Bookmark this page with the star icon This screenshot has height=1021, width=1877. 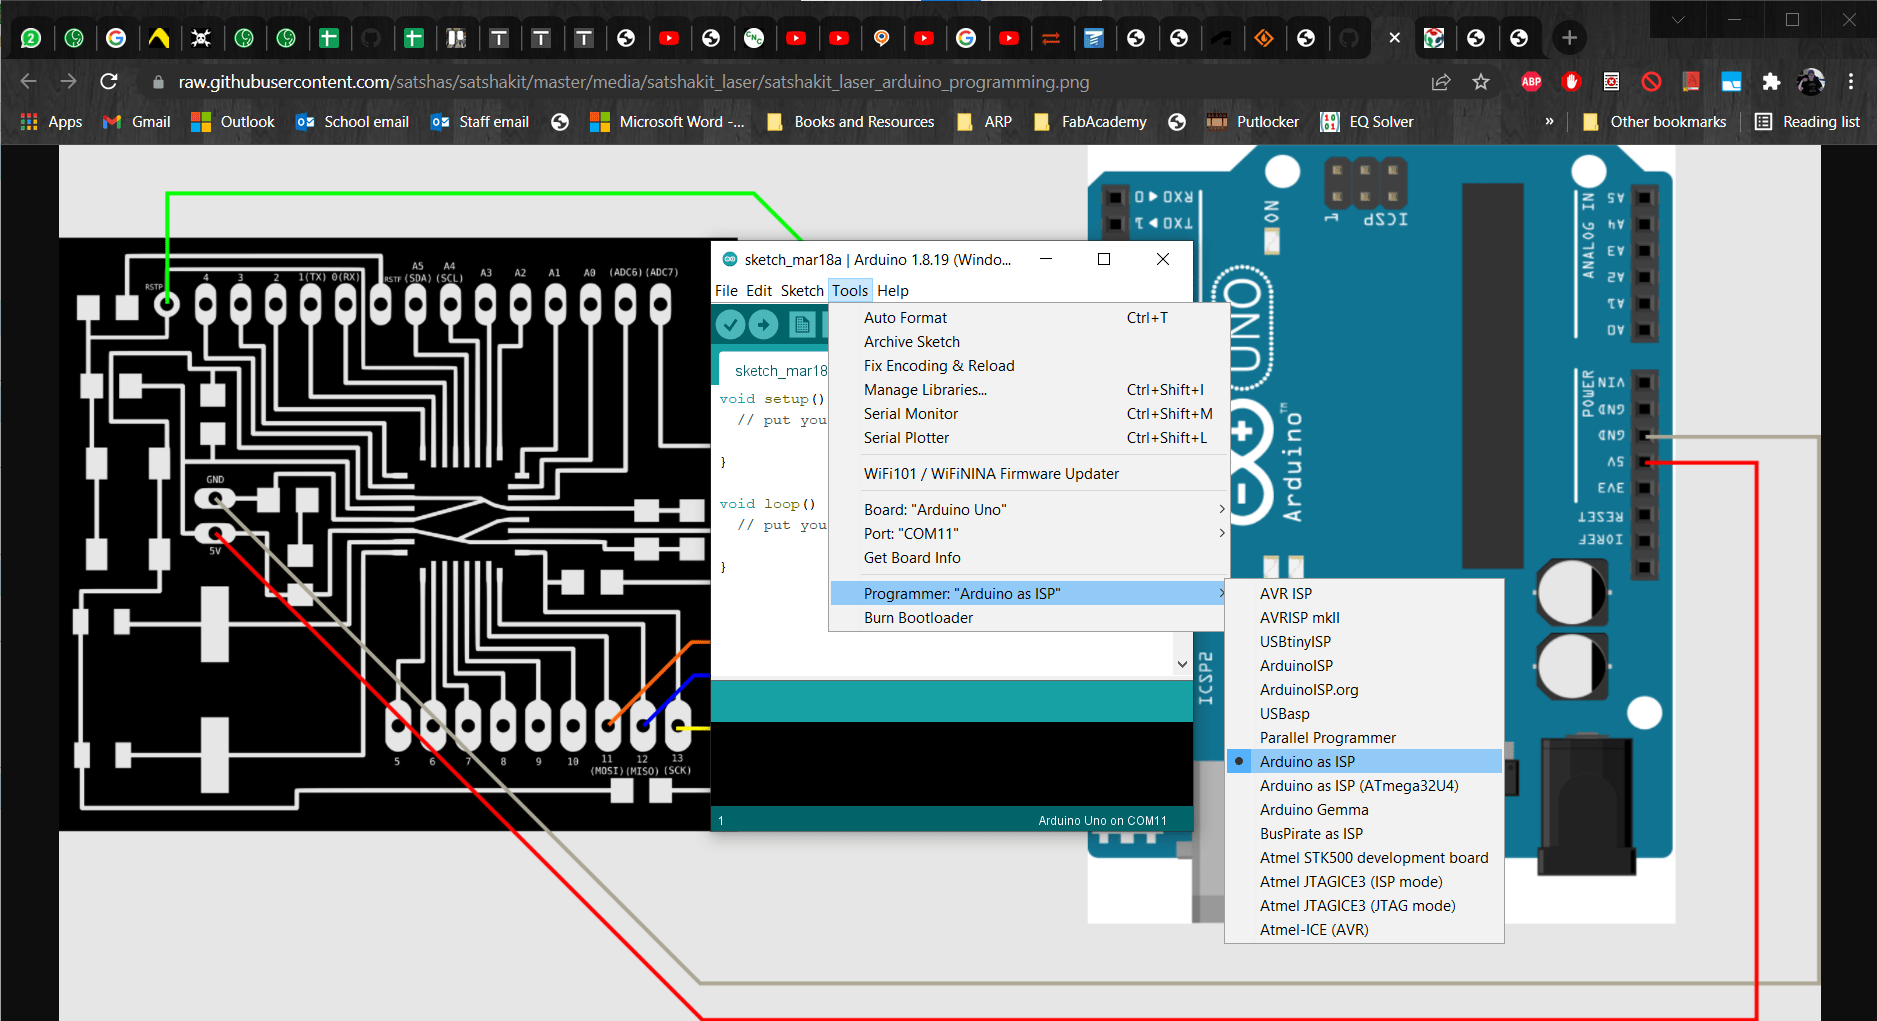point(1481,82)
